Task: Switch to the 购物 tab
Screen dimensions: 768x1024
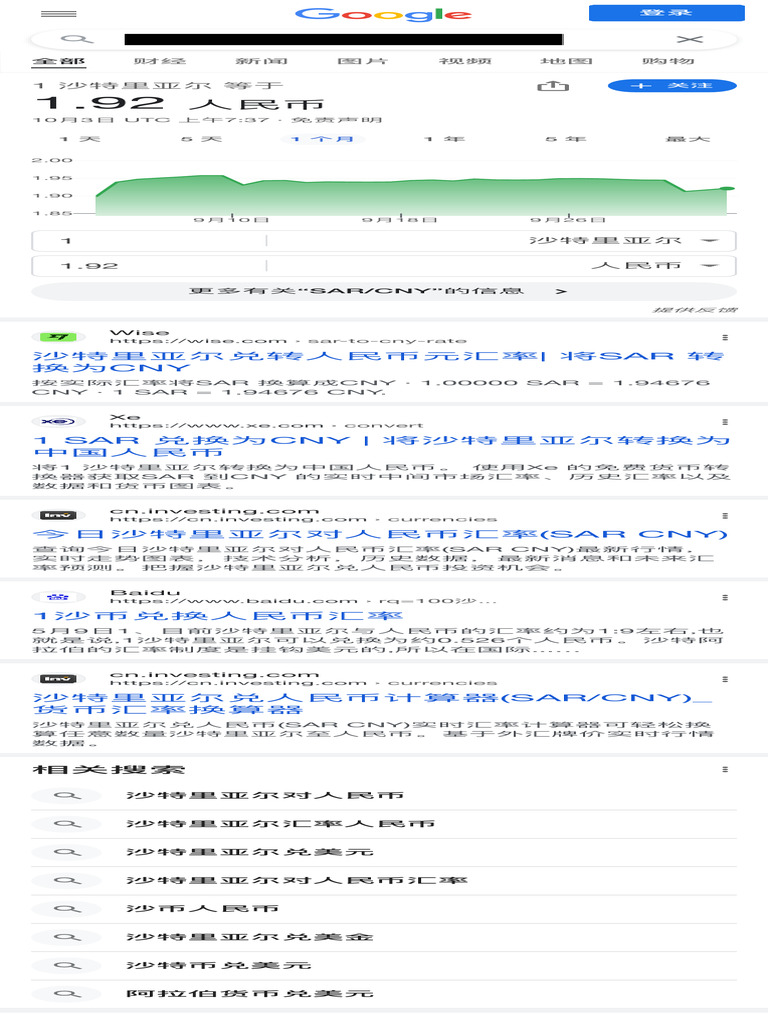Action: click(x=668, y=61)
